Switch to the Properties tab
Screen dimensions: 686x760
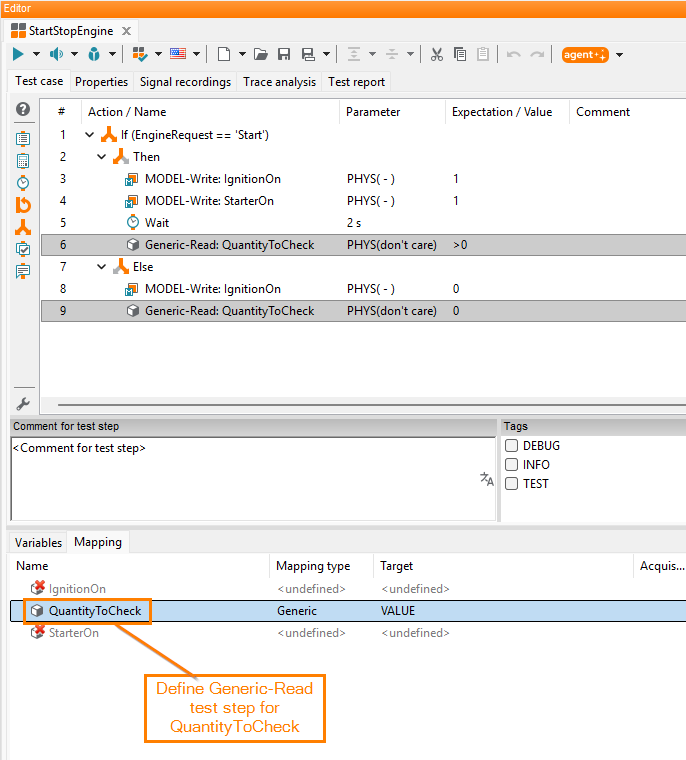(101, 82)
